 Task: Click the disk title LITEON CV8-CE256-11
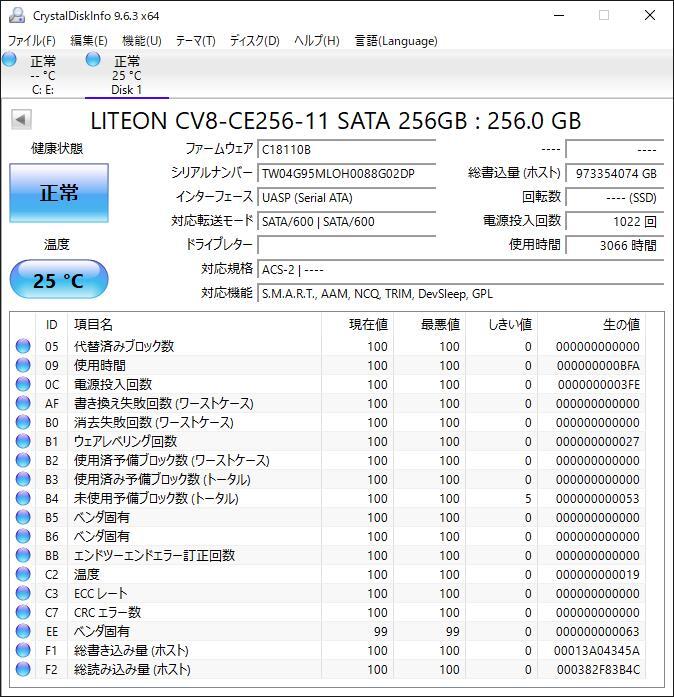[x=336, y=120]
